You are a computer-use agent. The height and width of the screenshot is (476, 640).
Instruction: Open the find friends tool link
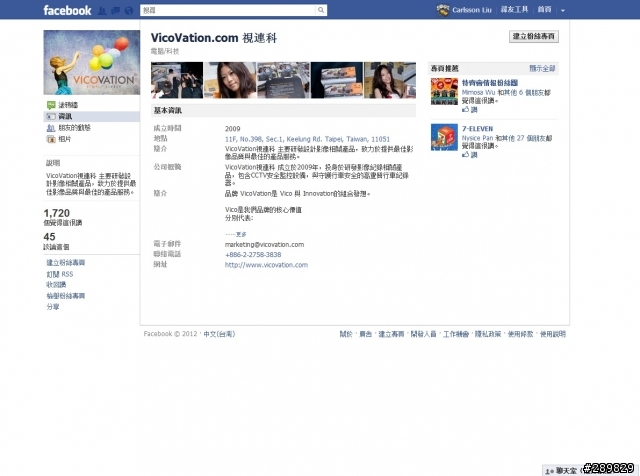point(514,9)
